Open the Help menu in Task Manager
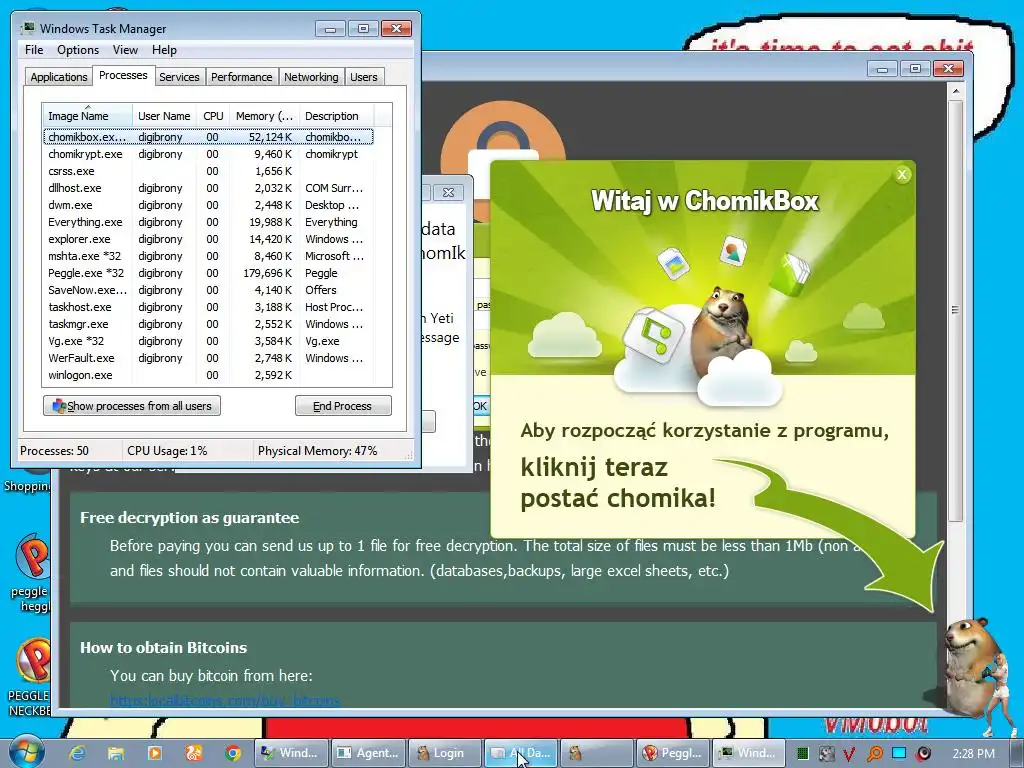The width and height of the screenshot is (1024, 768). tap(165, 50)
